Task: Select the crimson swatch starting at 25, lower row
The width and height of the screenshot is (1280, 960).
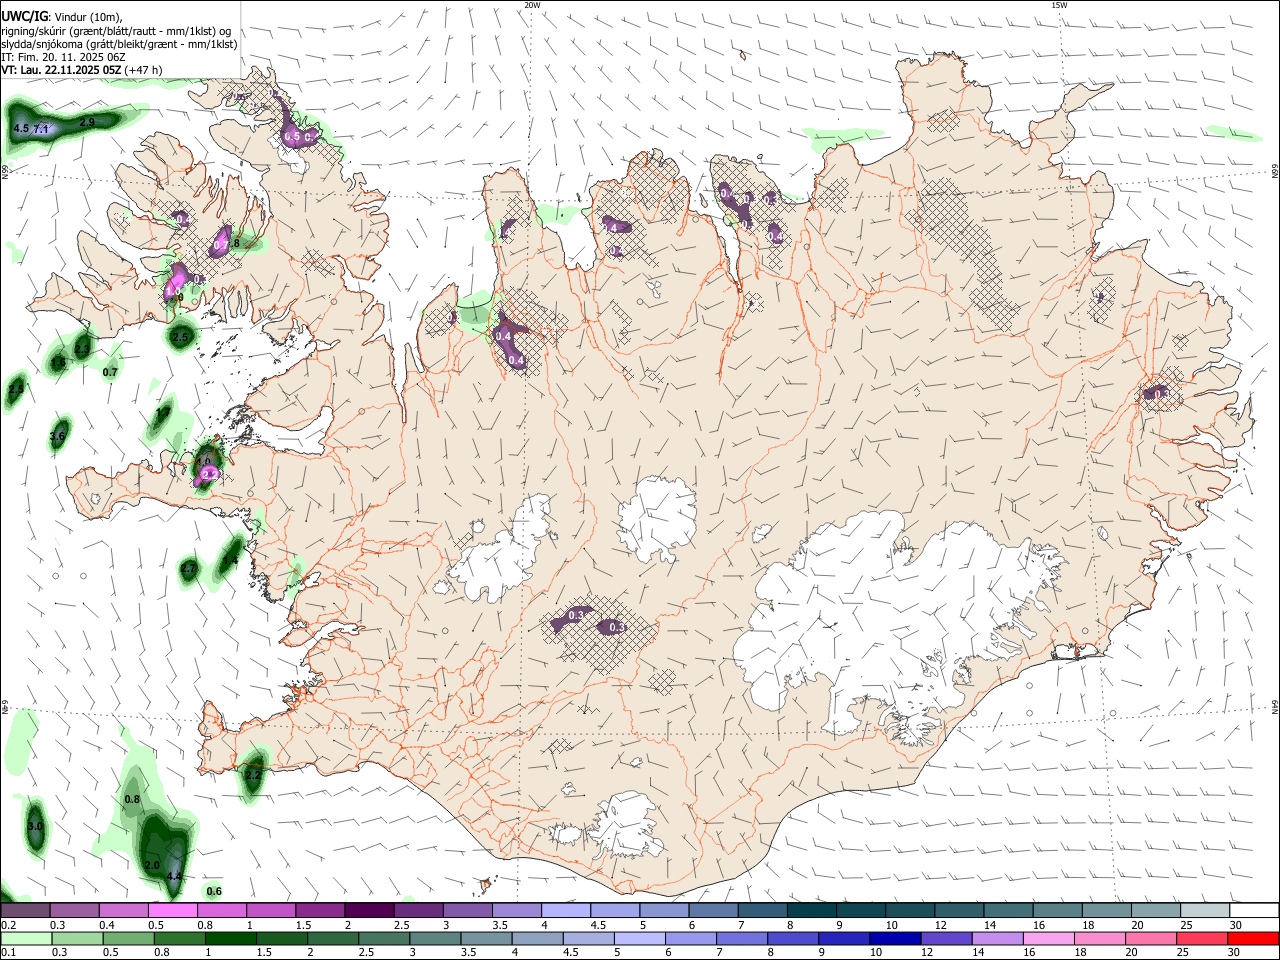Action: pos(1202,938)
